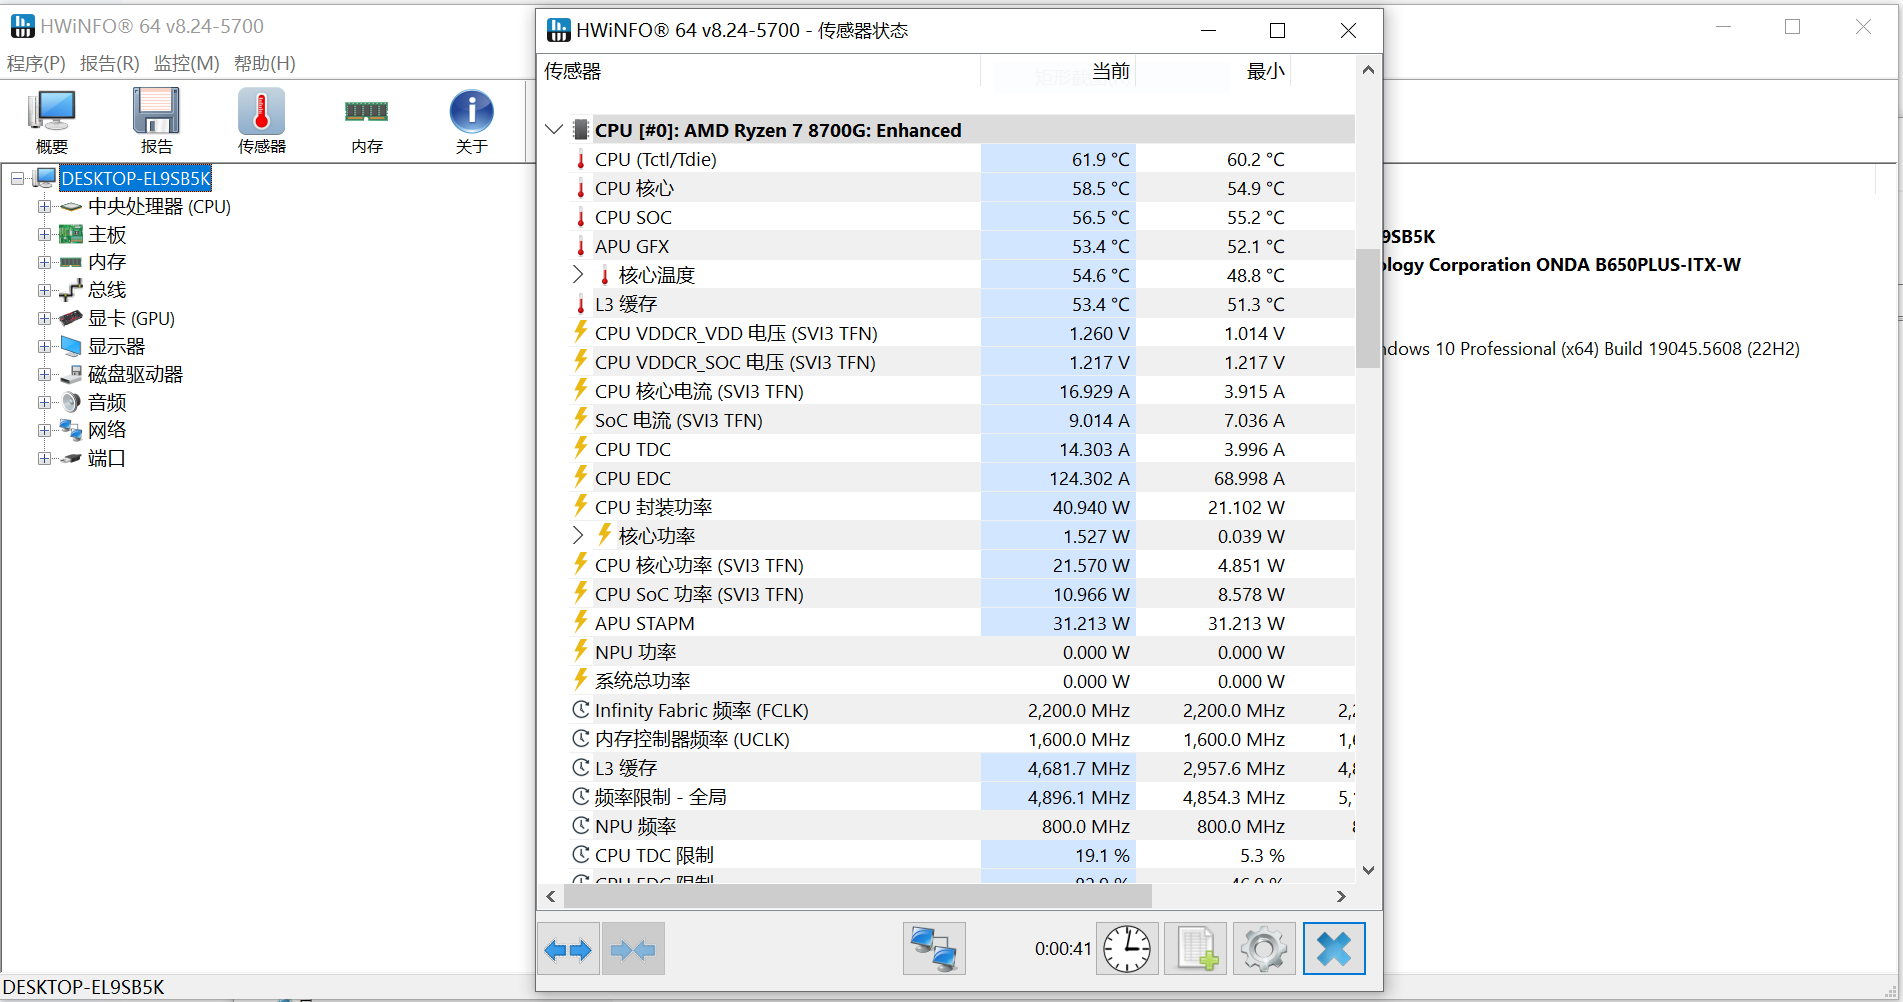The width and height of the screenshot is (1903, 1002).
Task: Close sensors with the blue X button
Action: (x=1334, y=948)
